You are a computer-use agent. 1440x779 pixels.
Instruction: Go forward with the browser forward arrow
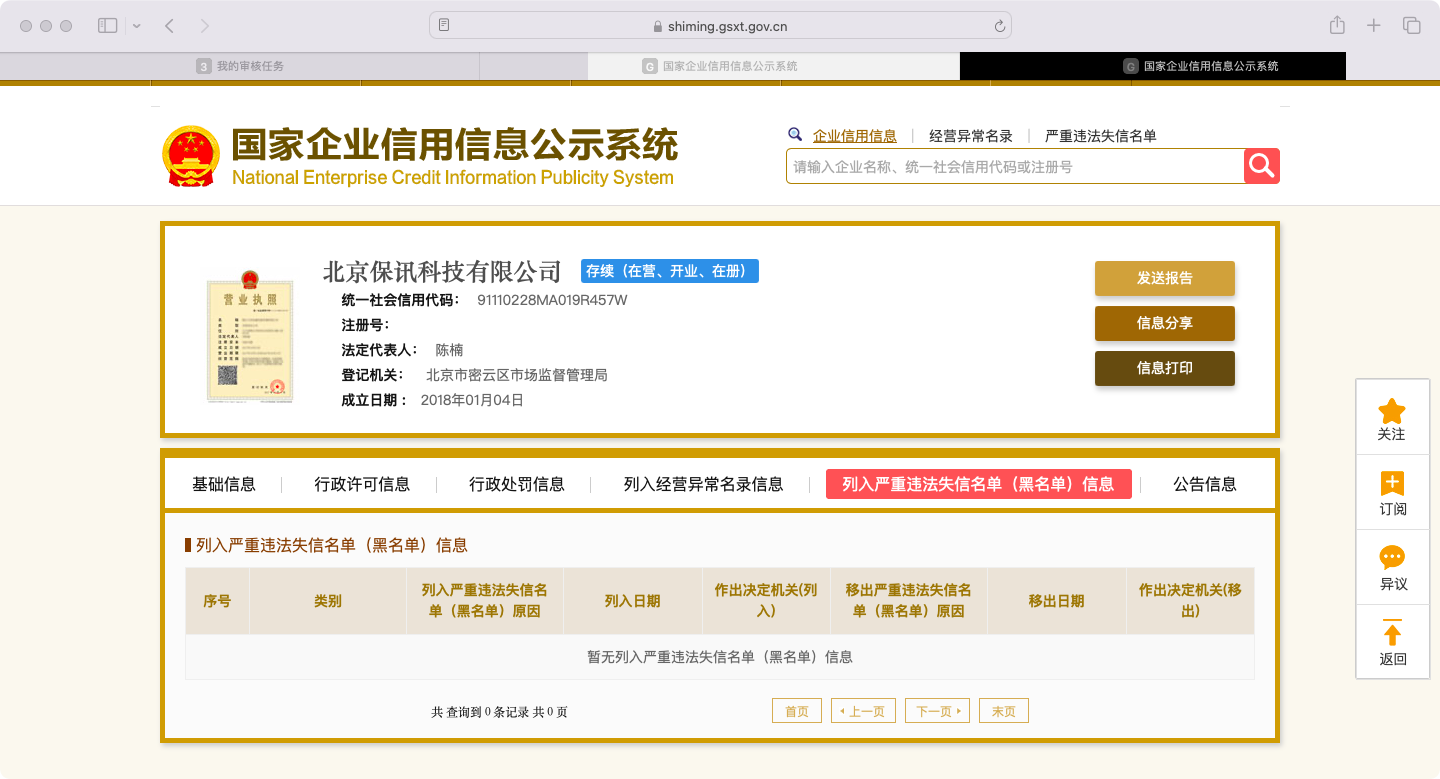(205, 26)
